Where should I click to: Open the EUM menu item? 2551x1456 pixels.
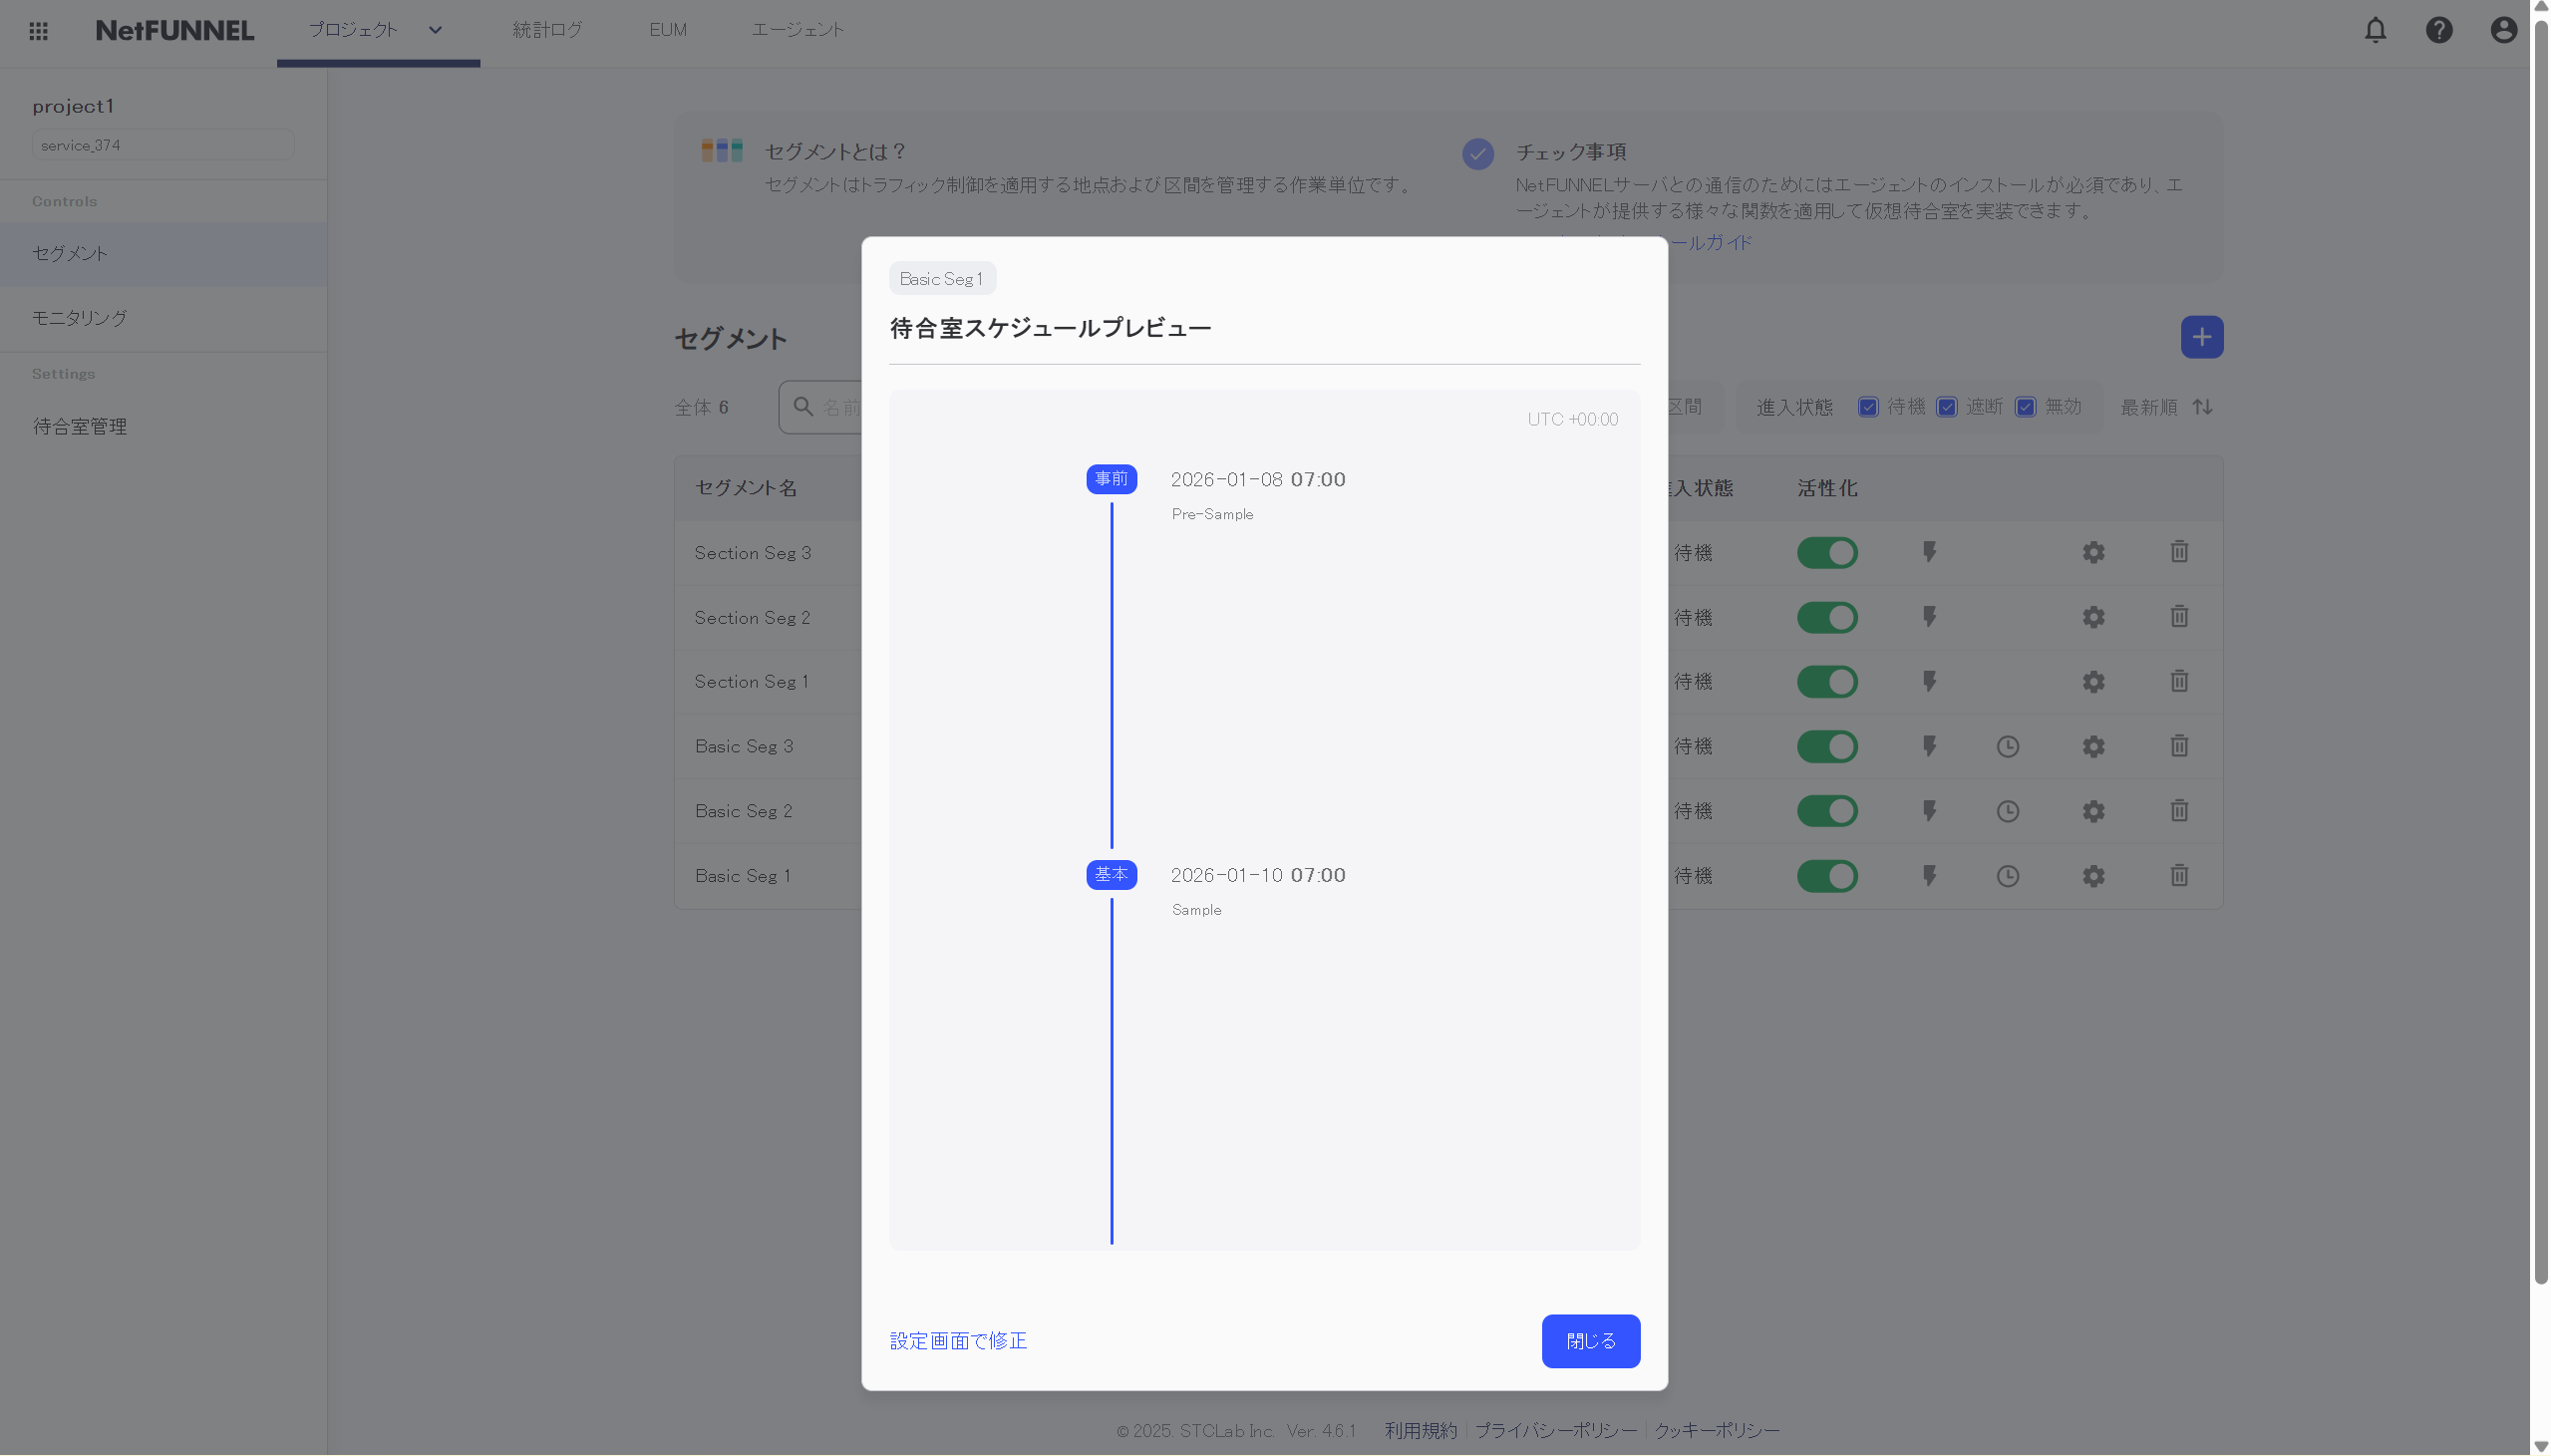pyautogui.click(x=666, y=29)
